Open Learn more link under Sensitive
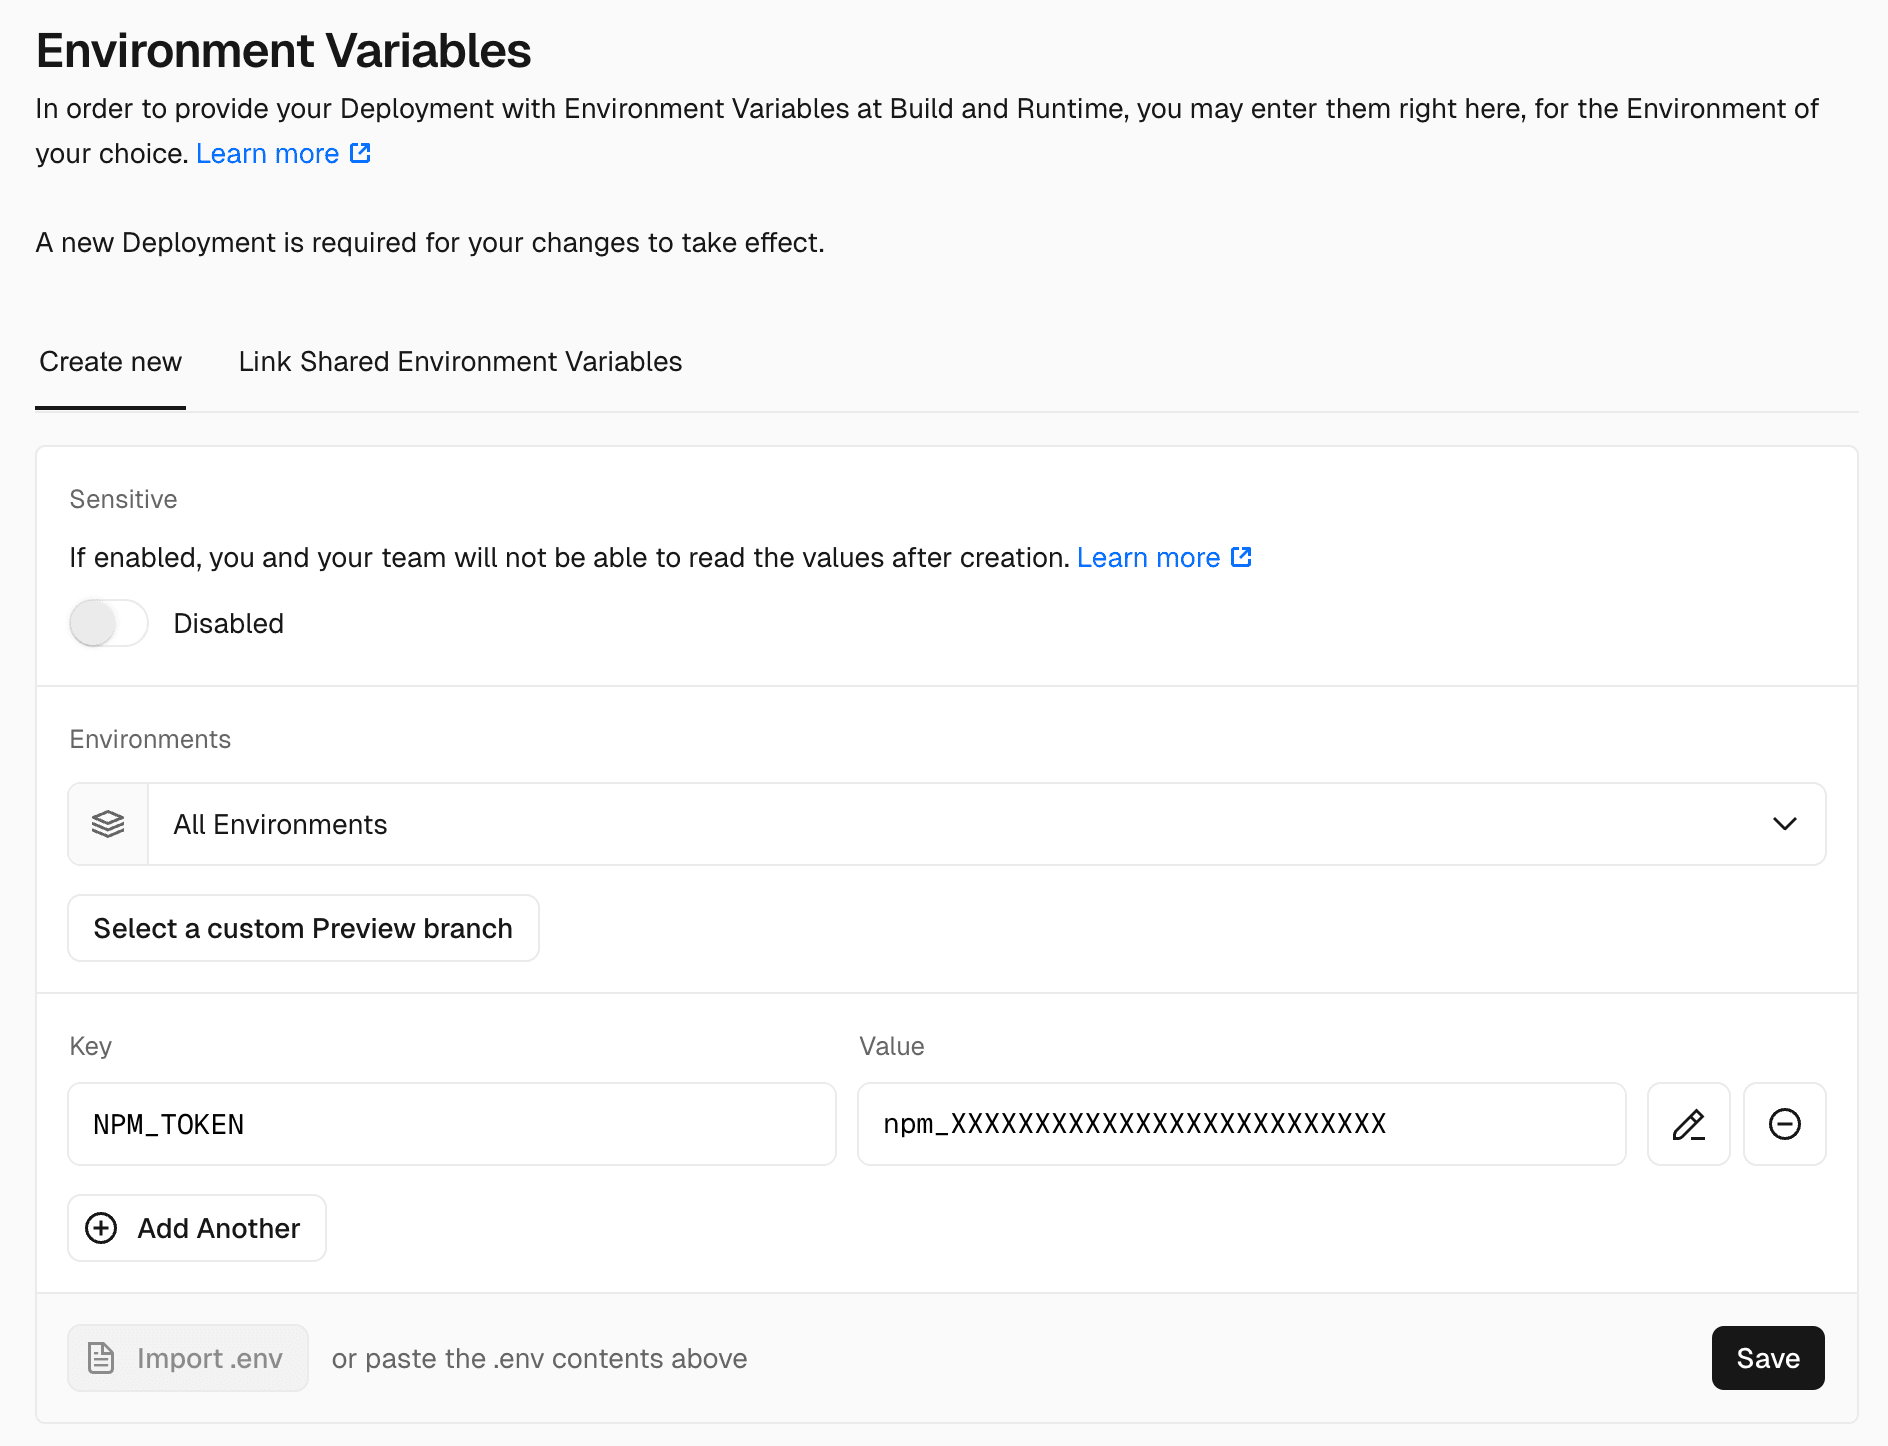 point(1148,558)
